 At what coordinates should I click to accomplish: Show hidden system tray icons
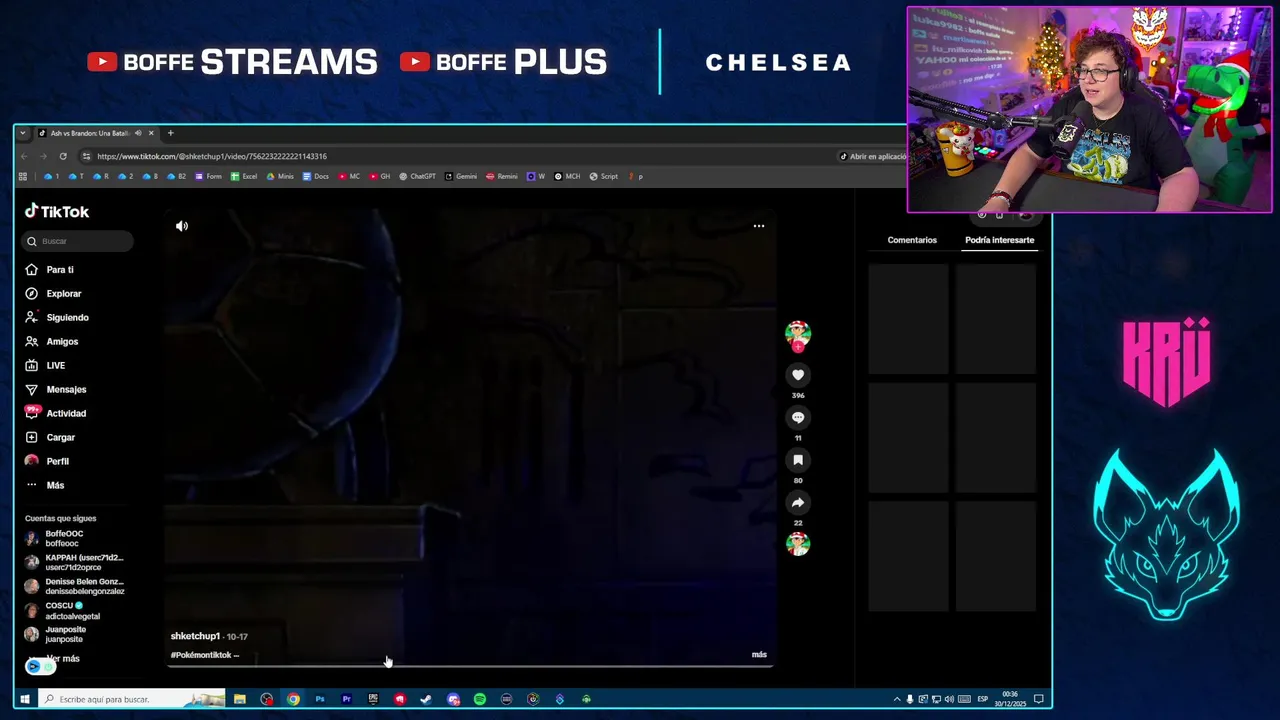(897, 699)
